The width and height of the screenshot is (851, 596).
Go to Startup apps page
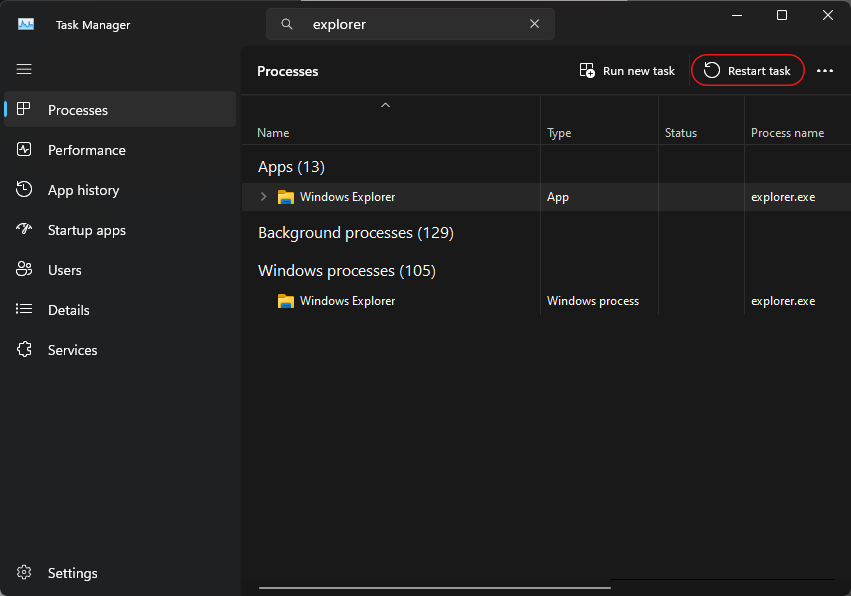pos(120,230)
